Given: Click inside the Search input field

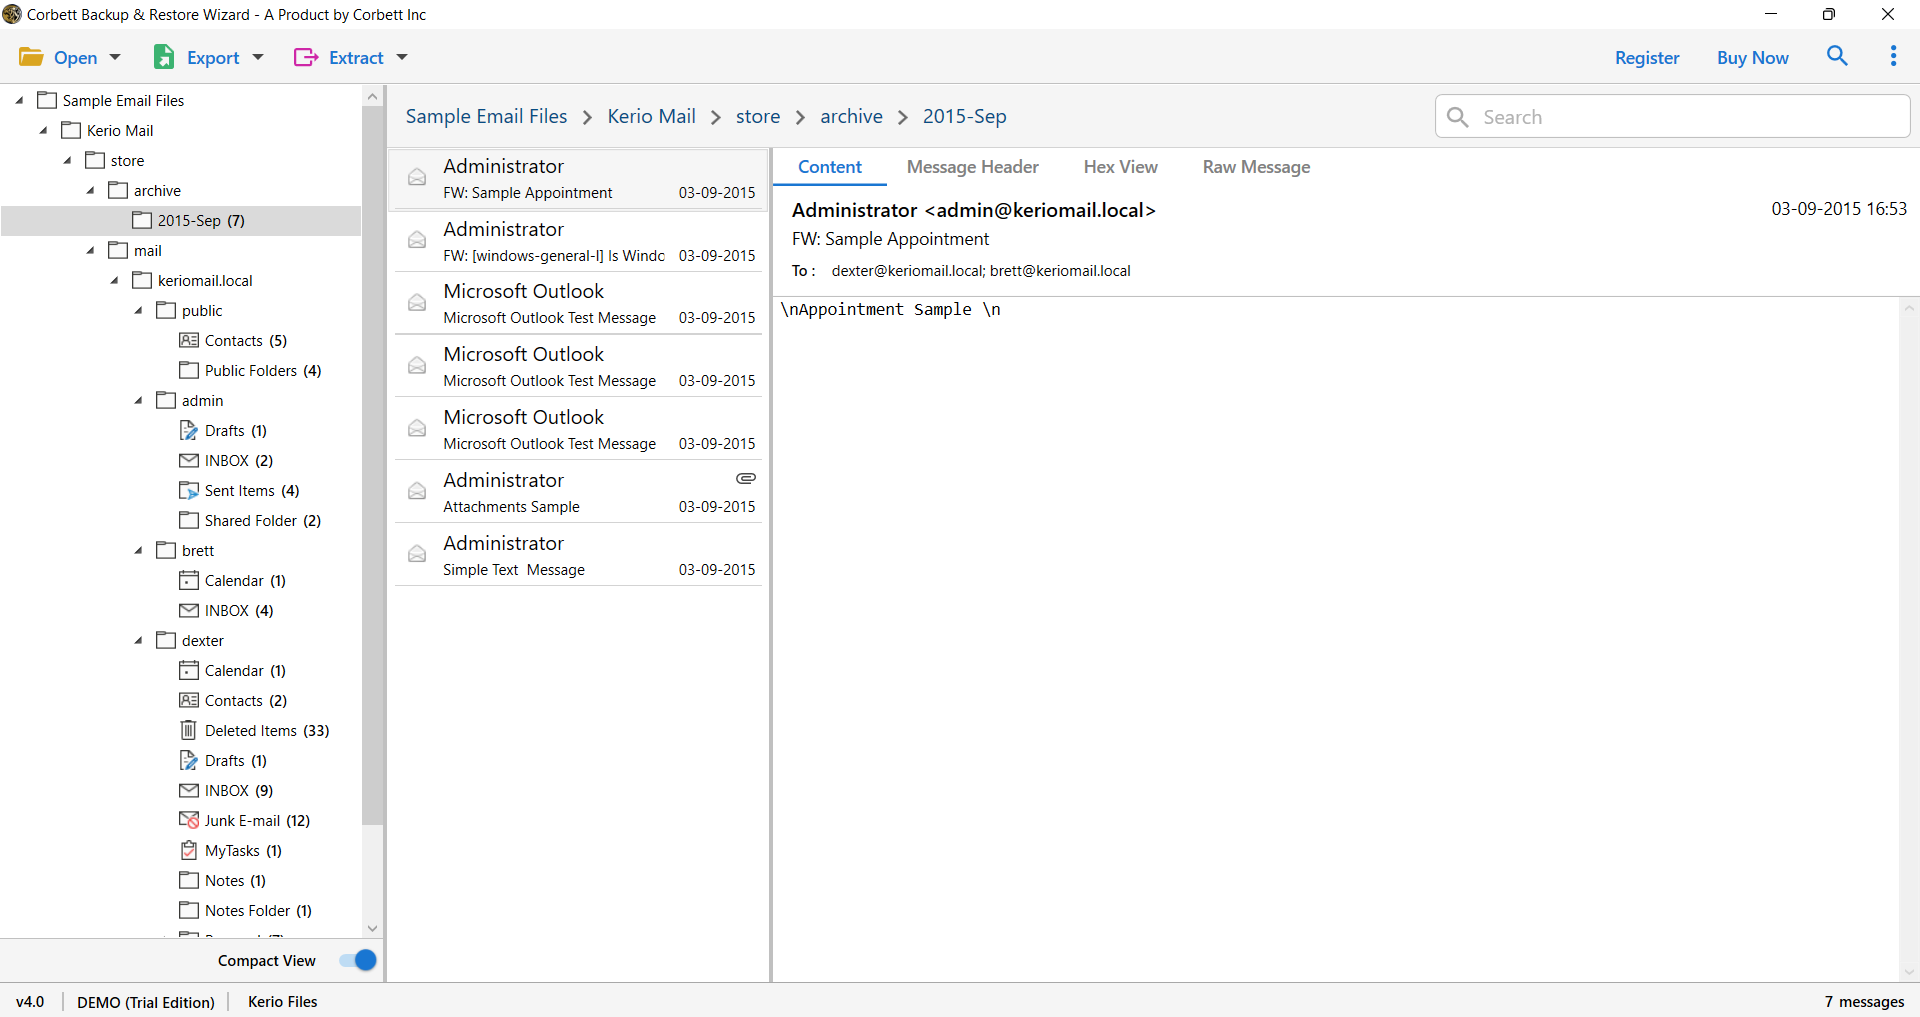Looking at the screenshot, I should pos(1672,117).
